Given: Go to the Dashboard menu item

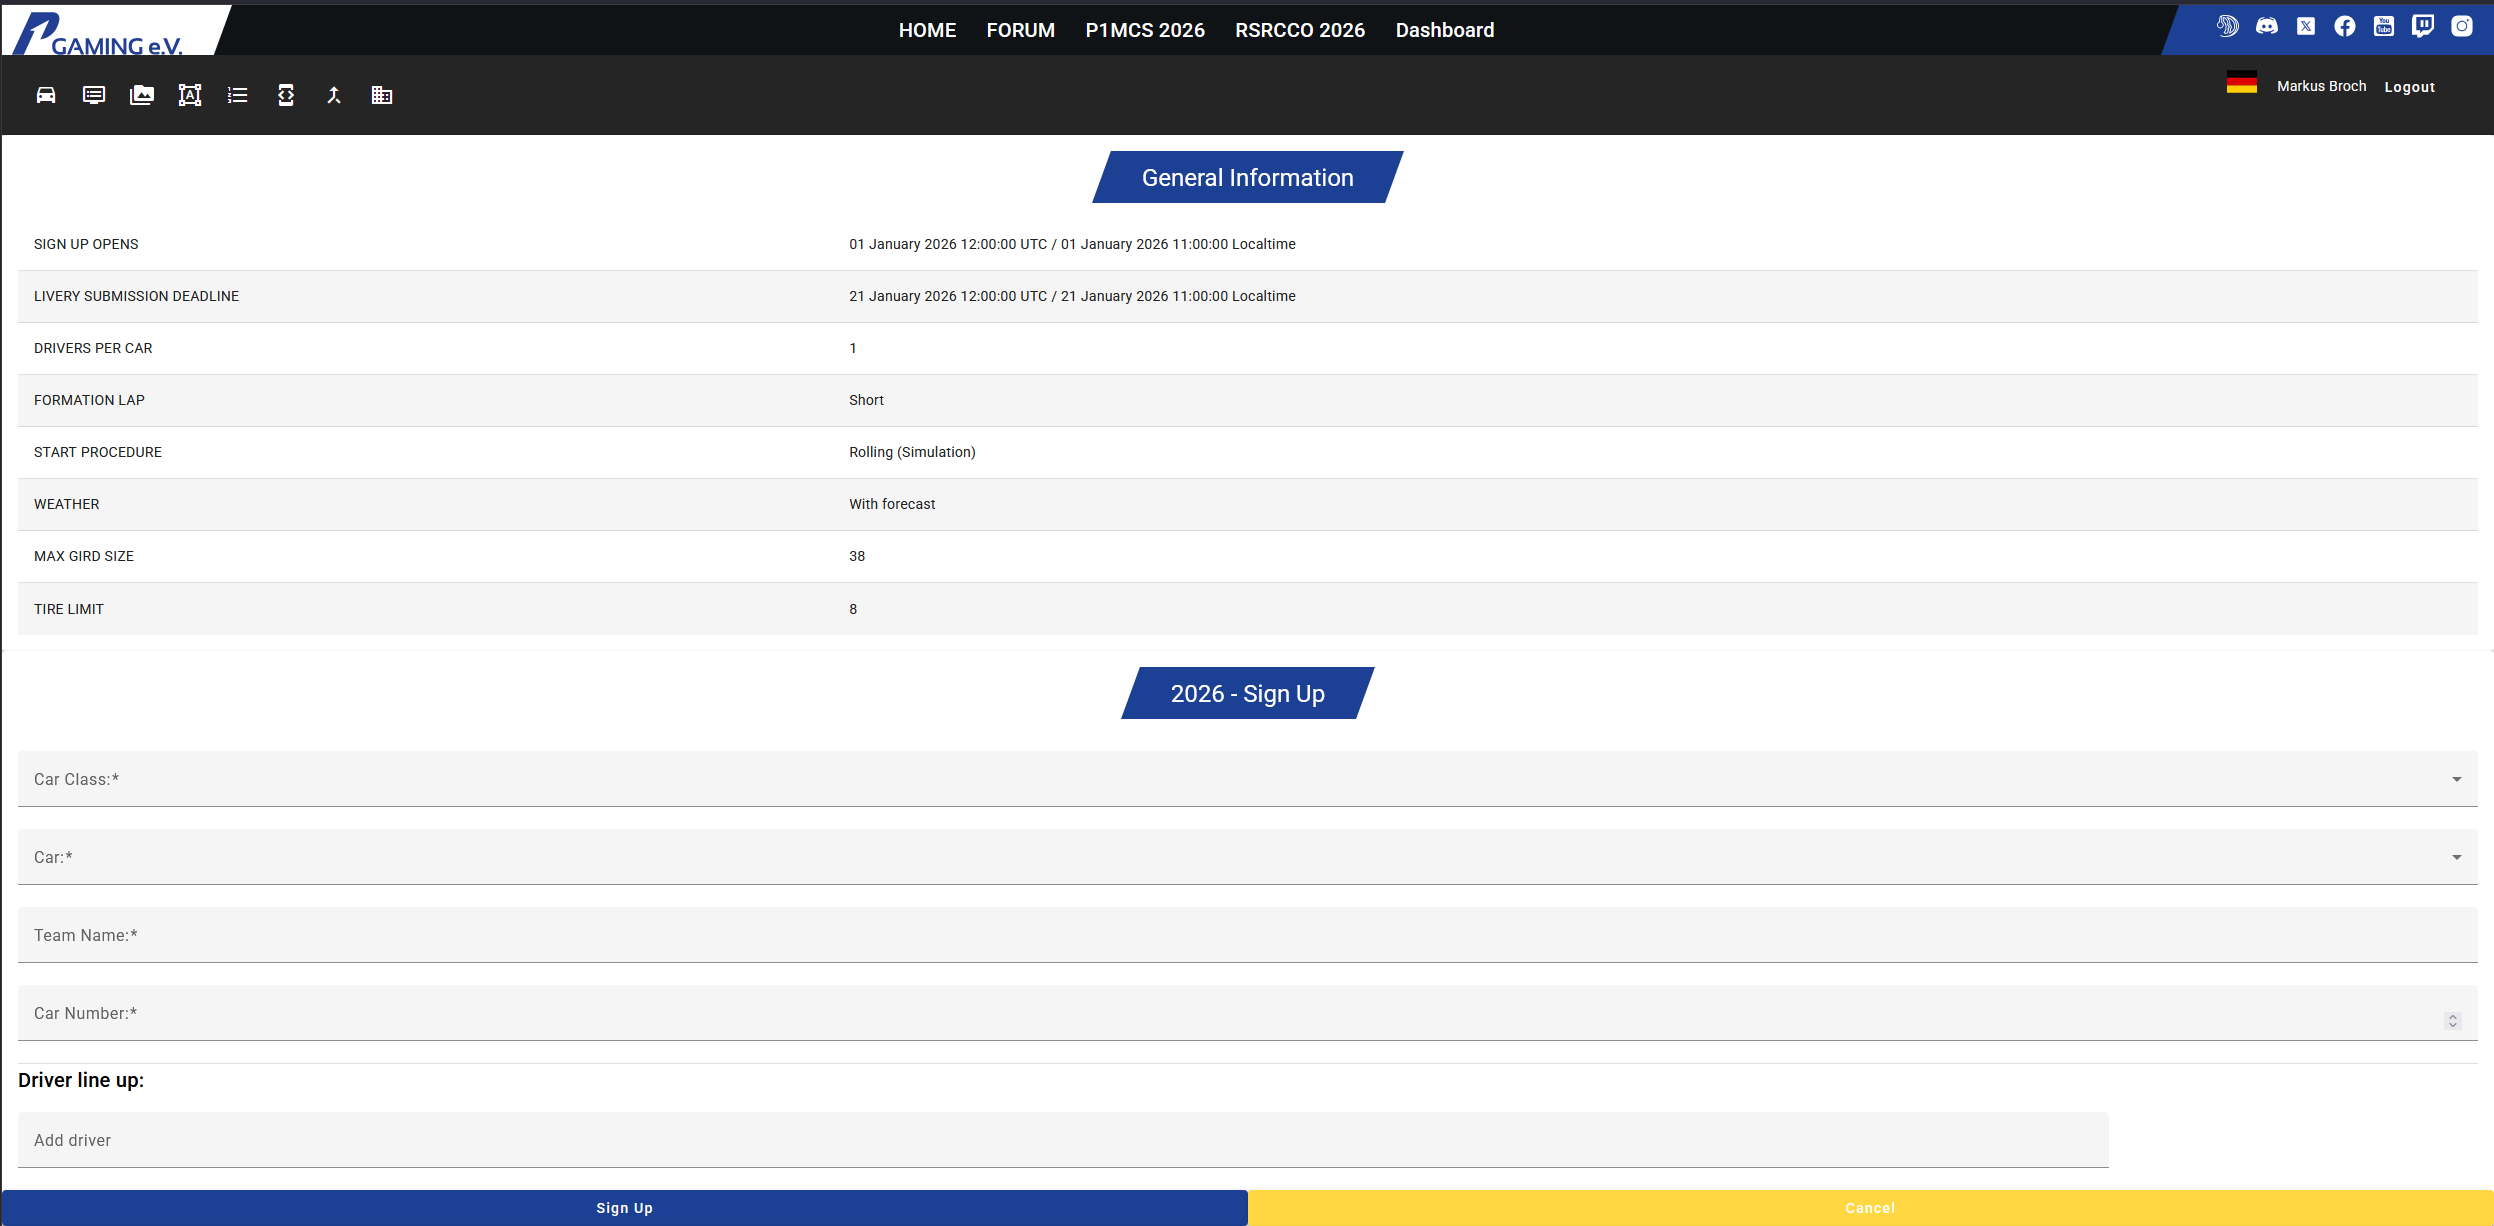Looking at the screenshot, I should click(x=1444, y=30).
